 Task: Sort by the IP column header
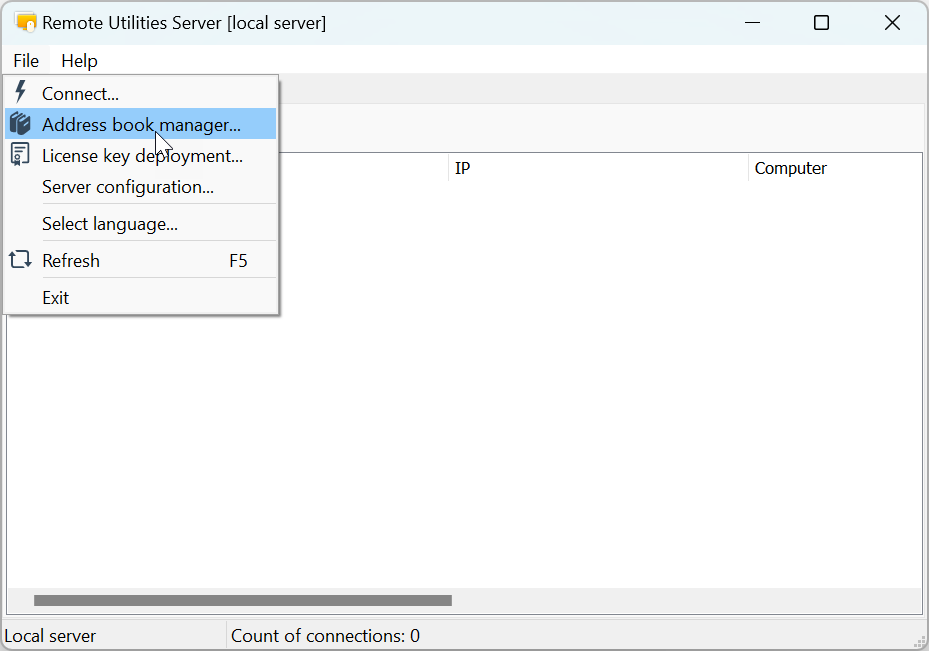click(597, 168)
